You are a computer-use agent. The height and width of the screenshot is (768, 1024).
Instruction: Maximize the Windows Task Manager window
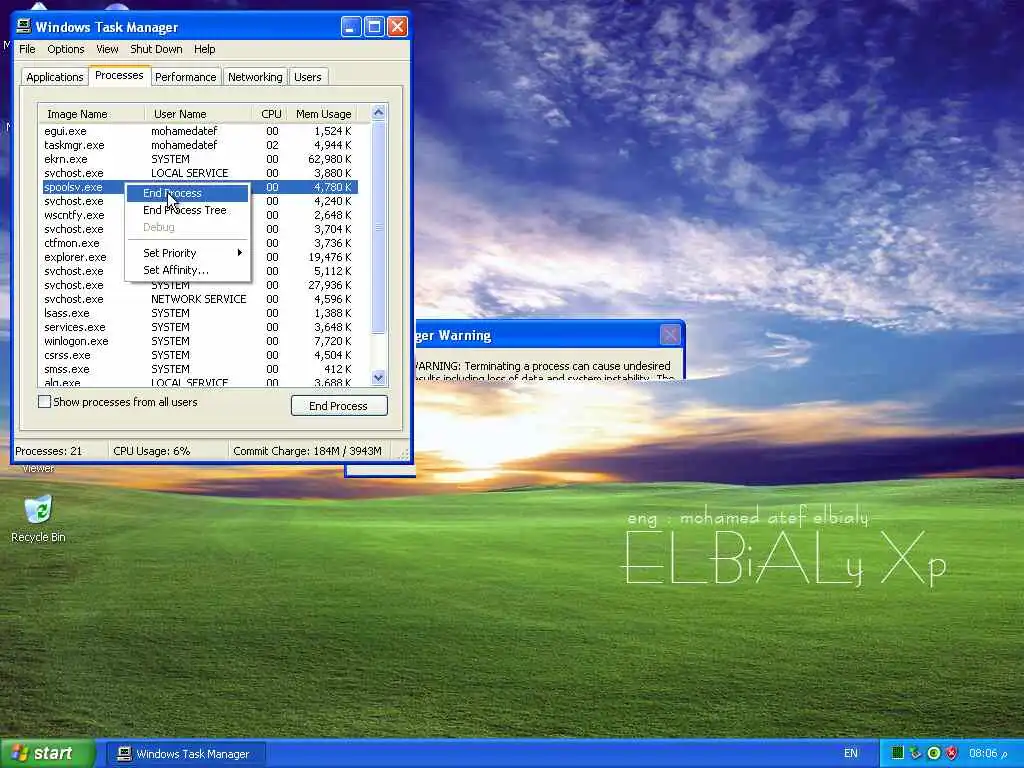click(374, 27)
